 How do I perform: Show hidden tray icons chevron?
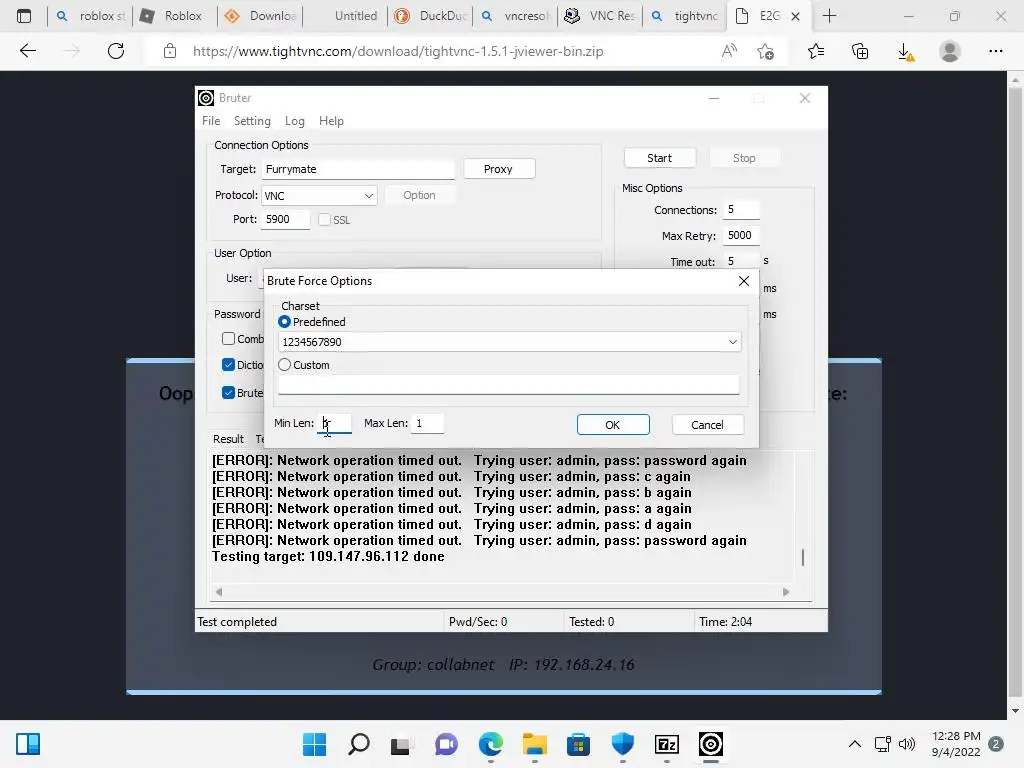coord(854,744)
